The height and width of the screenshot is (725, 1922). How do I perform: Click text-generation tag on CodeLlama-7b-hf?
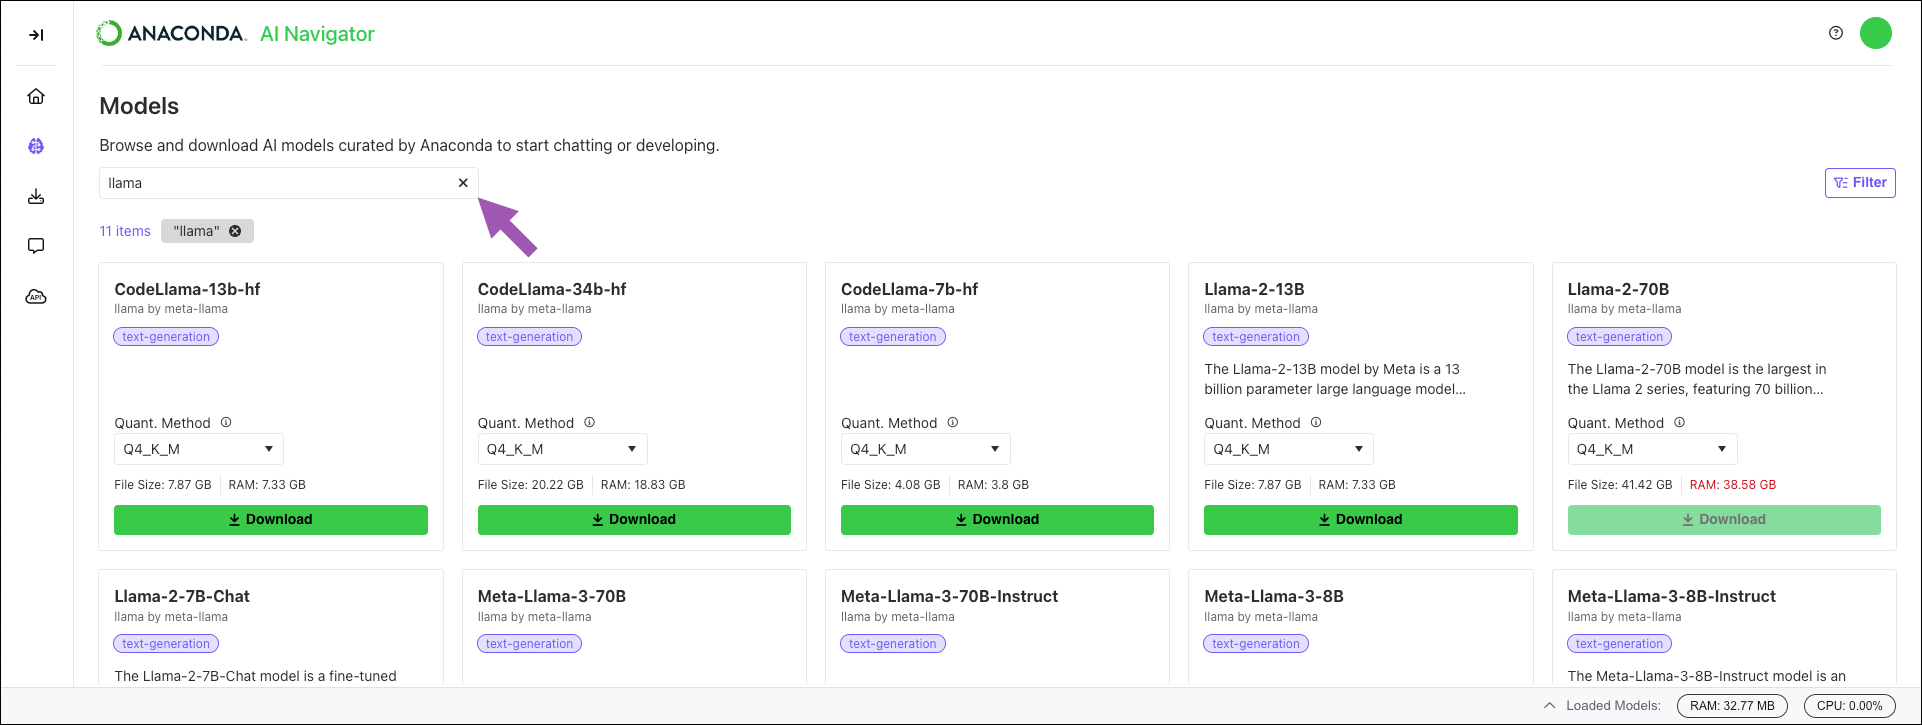[892, 337]
